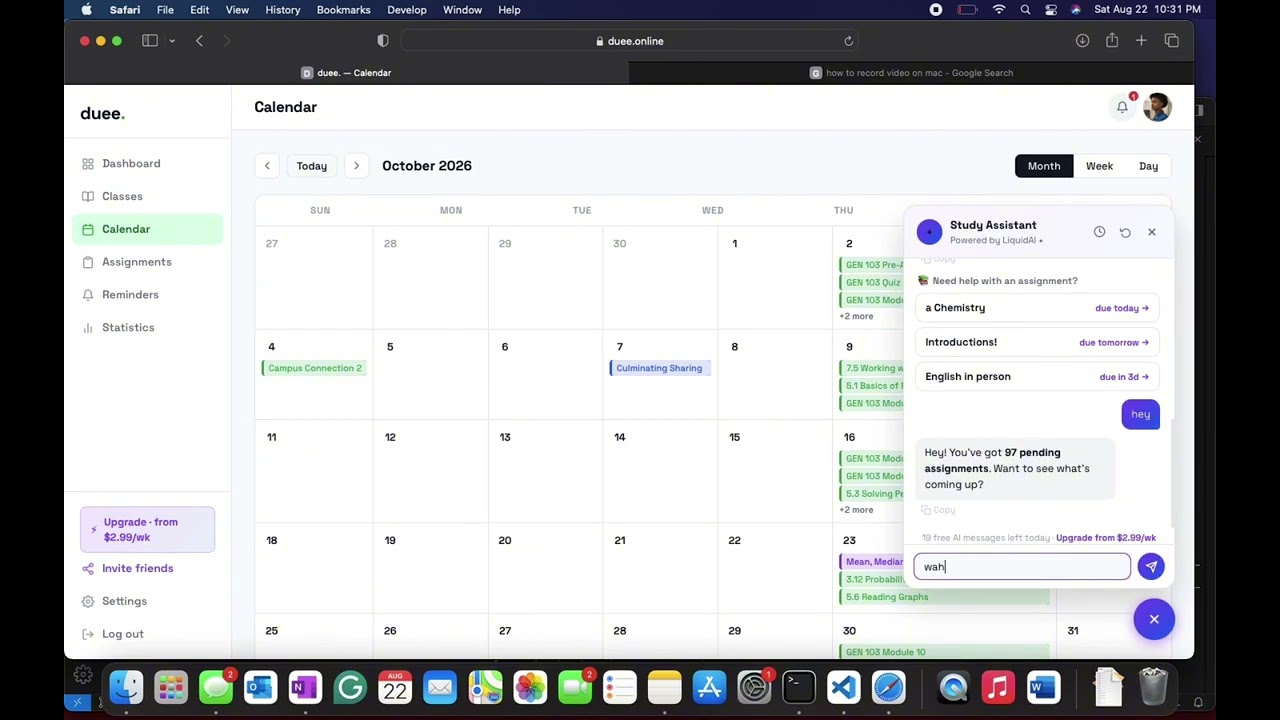Go to previous month arrow
1280x720 pixels.
click(x=267, y=166)
